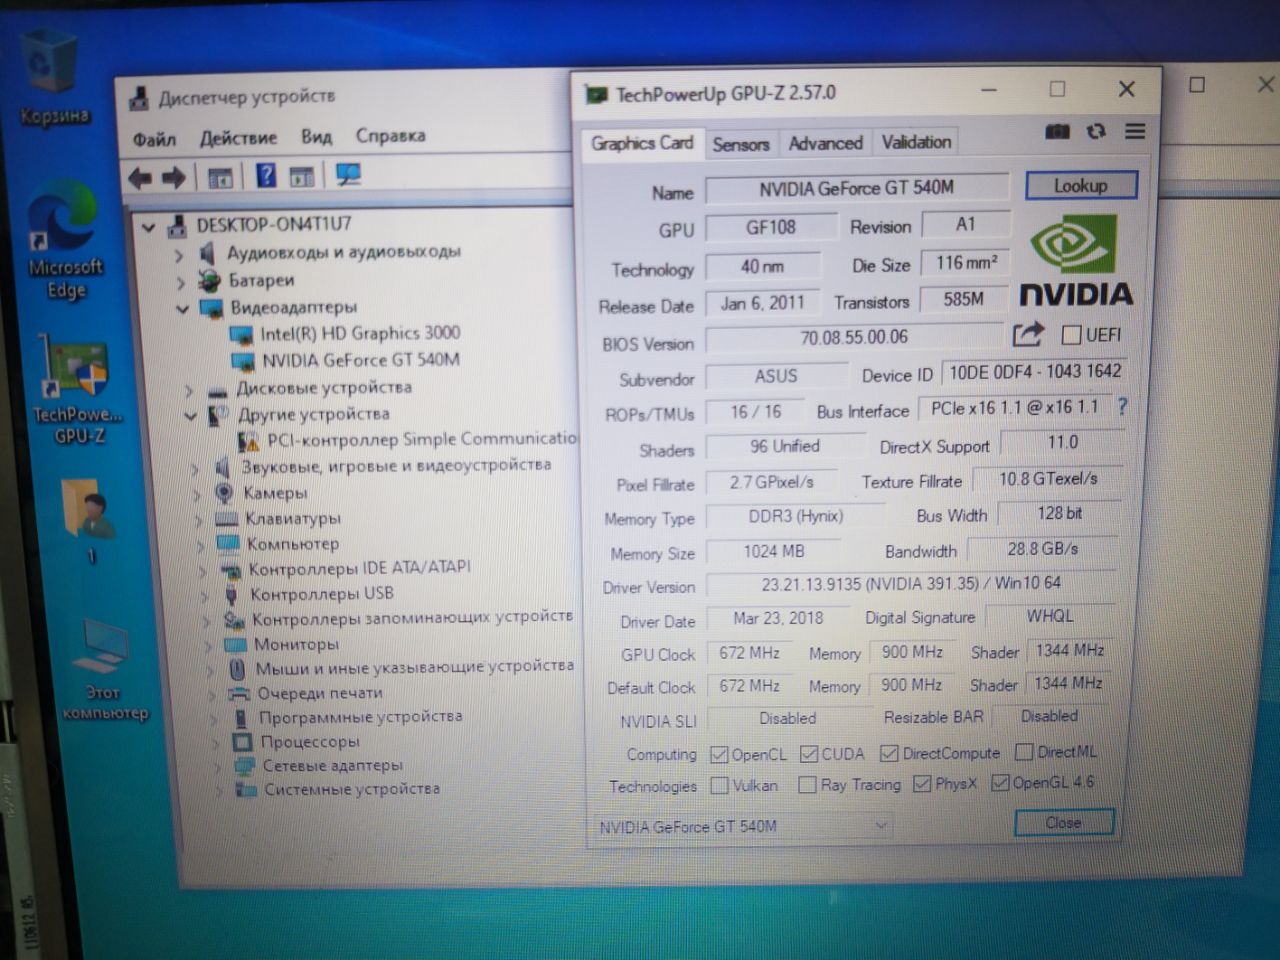The width and height of the screenshot is (1280, 960).
Task: Click the Name field NVIDIA GeForce GT 540M
Action: point(856,188)
